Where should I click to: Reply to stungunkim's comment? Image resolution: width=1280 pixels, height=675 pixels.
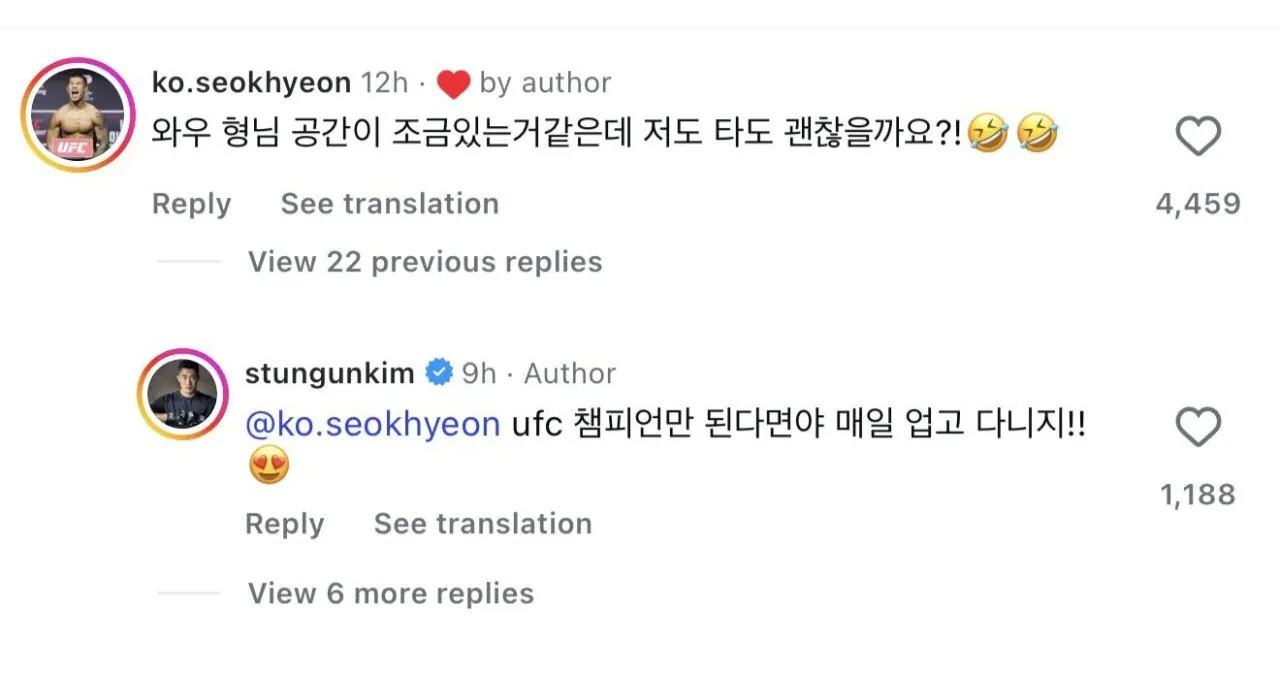coord(284,524)
